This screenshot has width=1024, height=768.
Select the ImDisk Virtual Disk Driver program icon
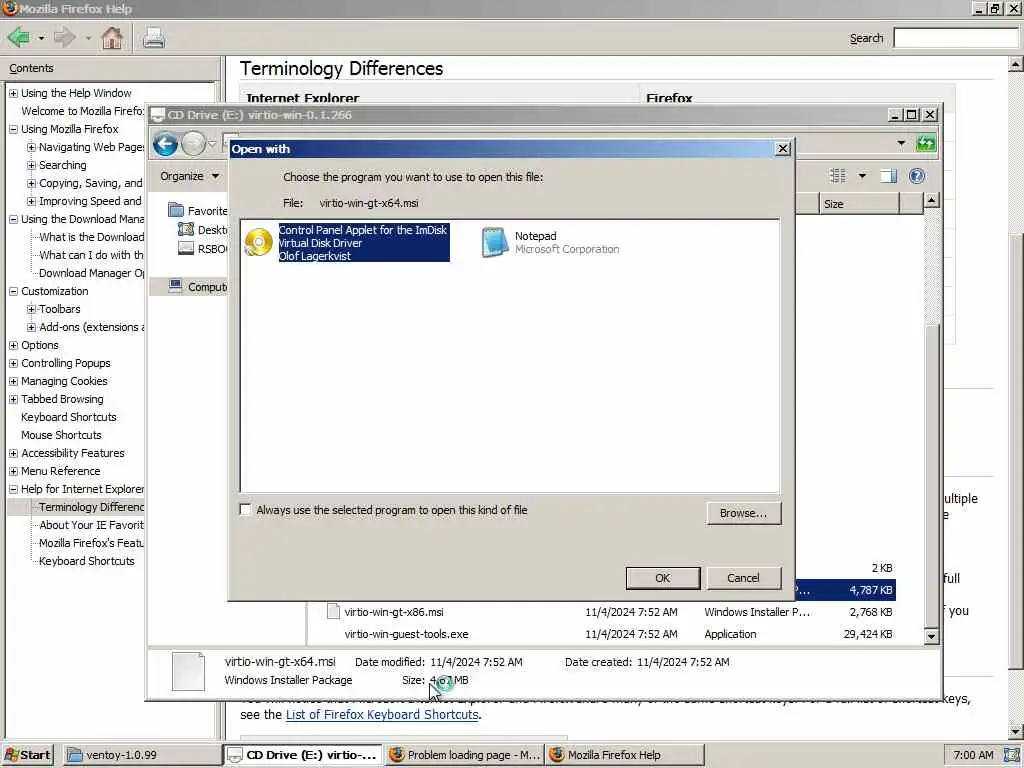(259, 242)
